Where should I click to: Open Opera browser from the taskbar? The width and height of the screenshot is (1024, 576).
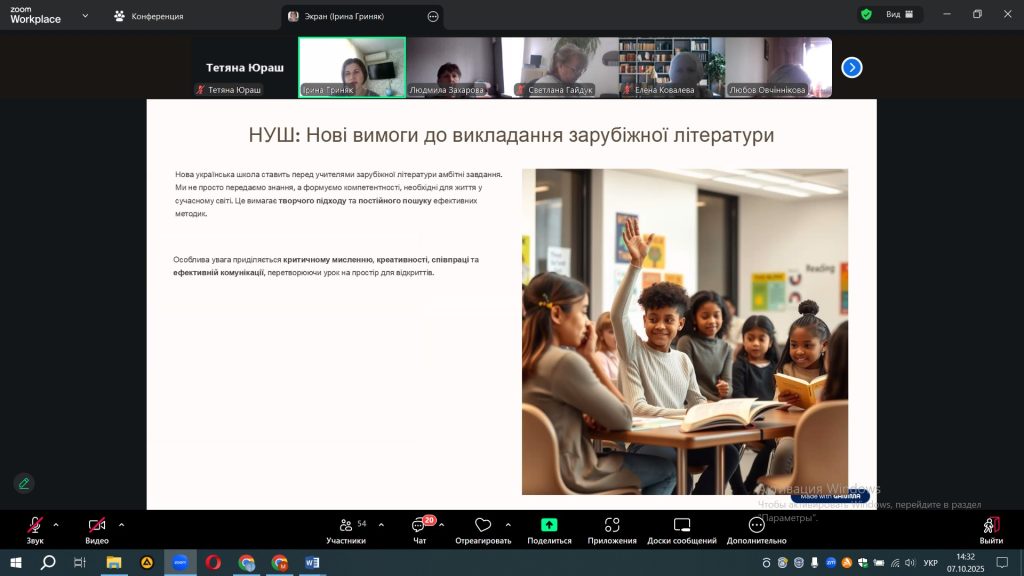(213, 563)
